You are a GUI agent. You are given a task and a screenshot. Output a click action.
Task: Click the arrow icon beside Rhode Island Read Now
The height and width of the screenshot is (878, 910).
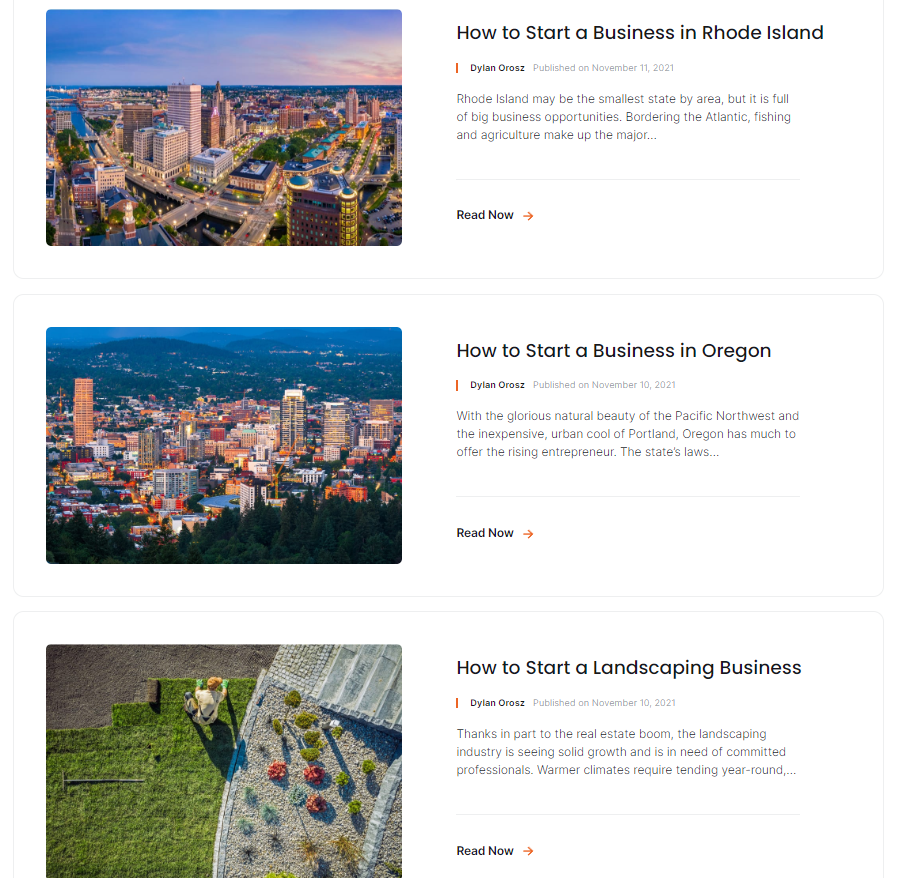pyautogui.click(x=528, y=216)
